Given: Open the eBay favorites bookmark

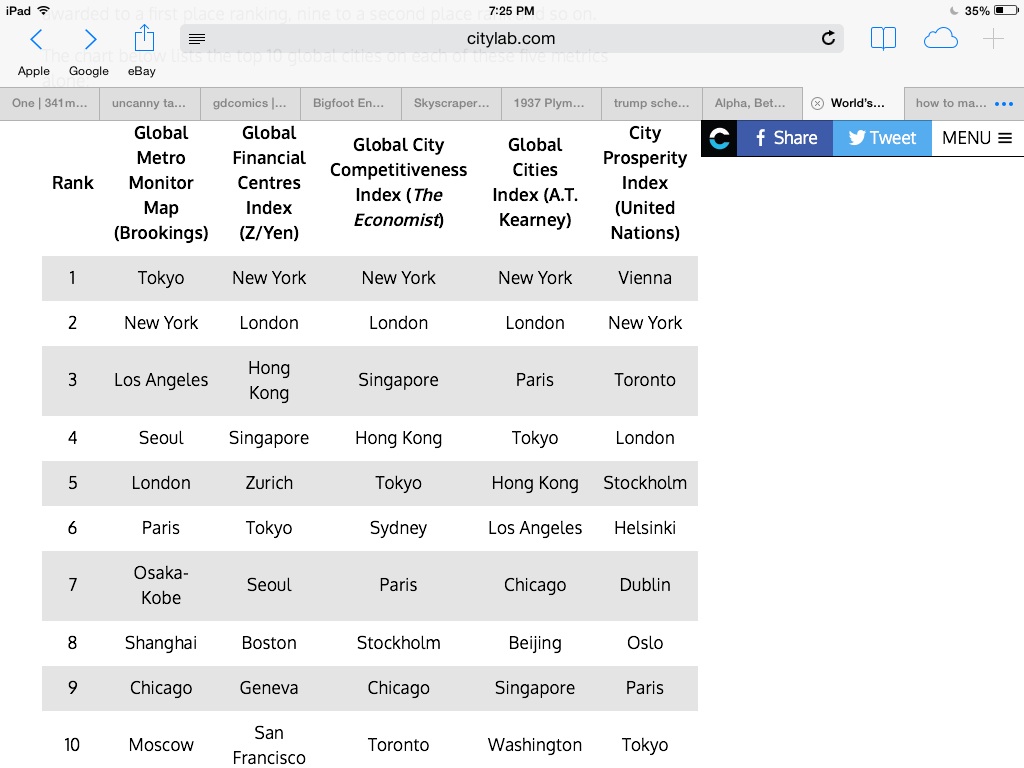Looking at the screenshot, I should click(x=141, y=71).
